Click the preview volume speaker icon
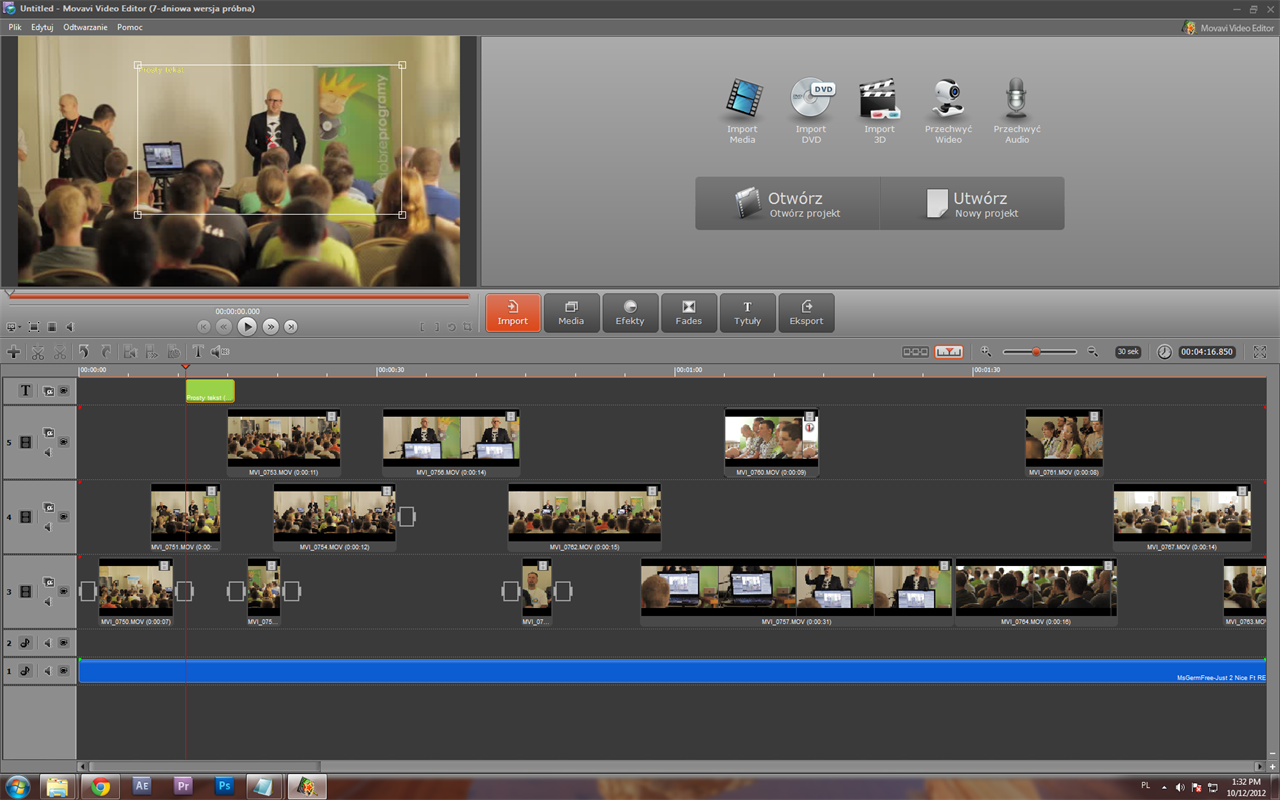 (69, 327)
